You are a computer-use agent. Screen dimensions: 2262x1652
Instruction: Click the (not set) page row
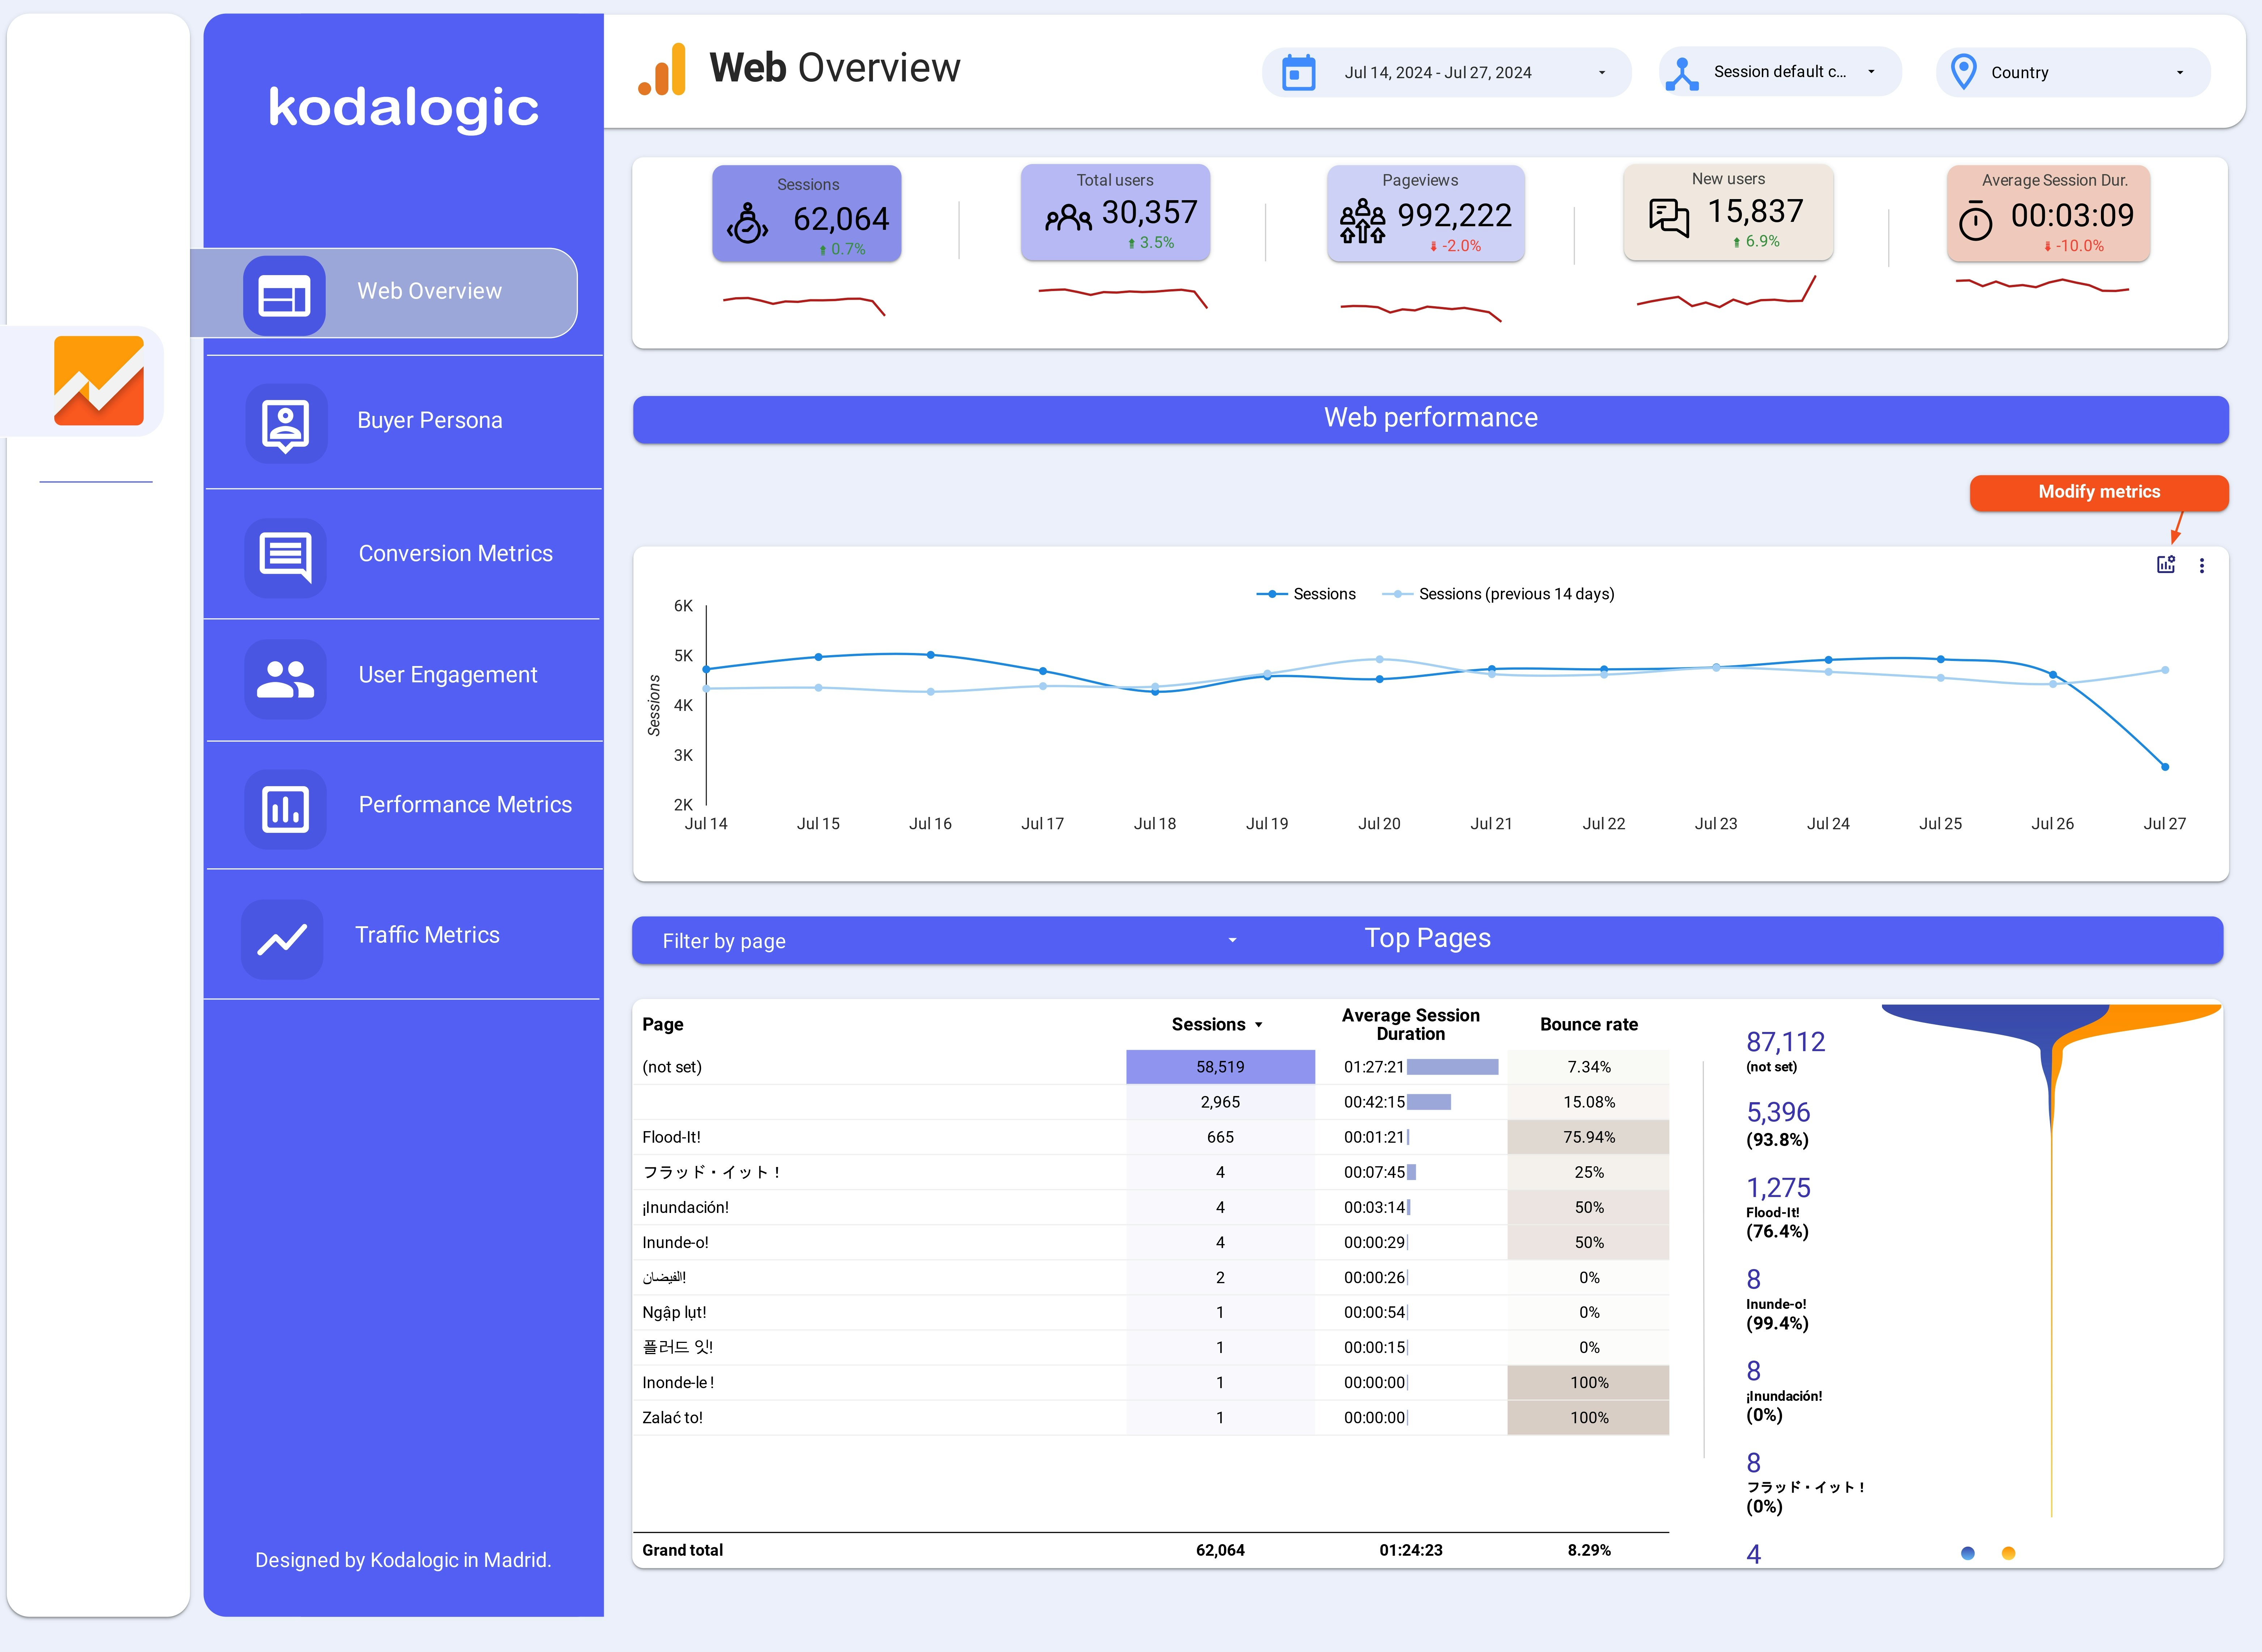1151,1067
